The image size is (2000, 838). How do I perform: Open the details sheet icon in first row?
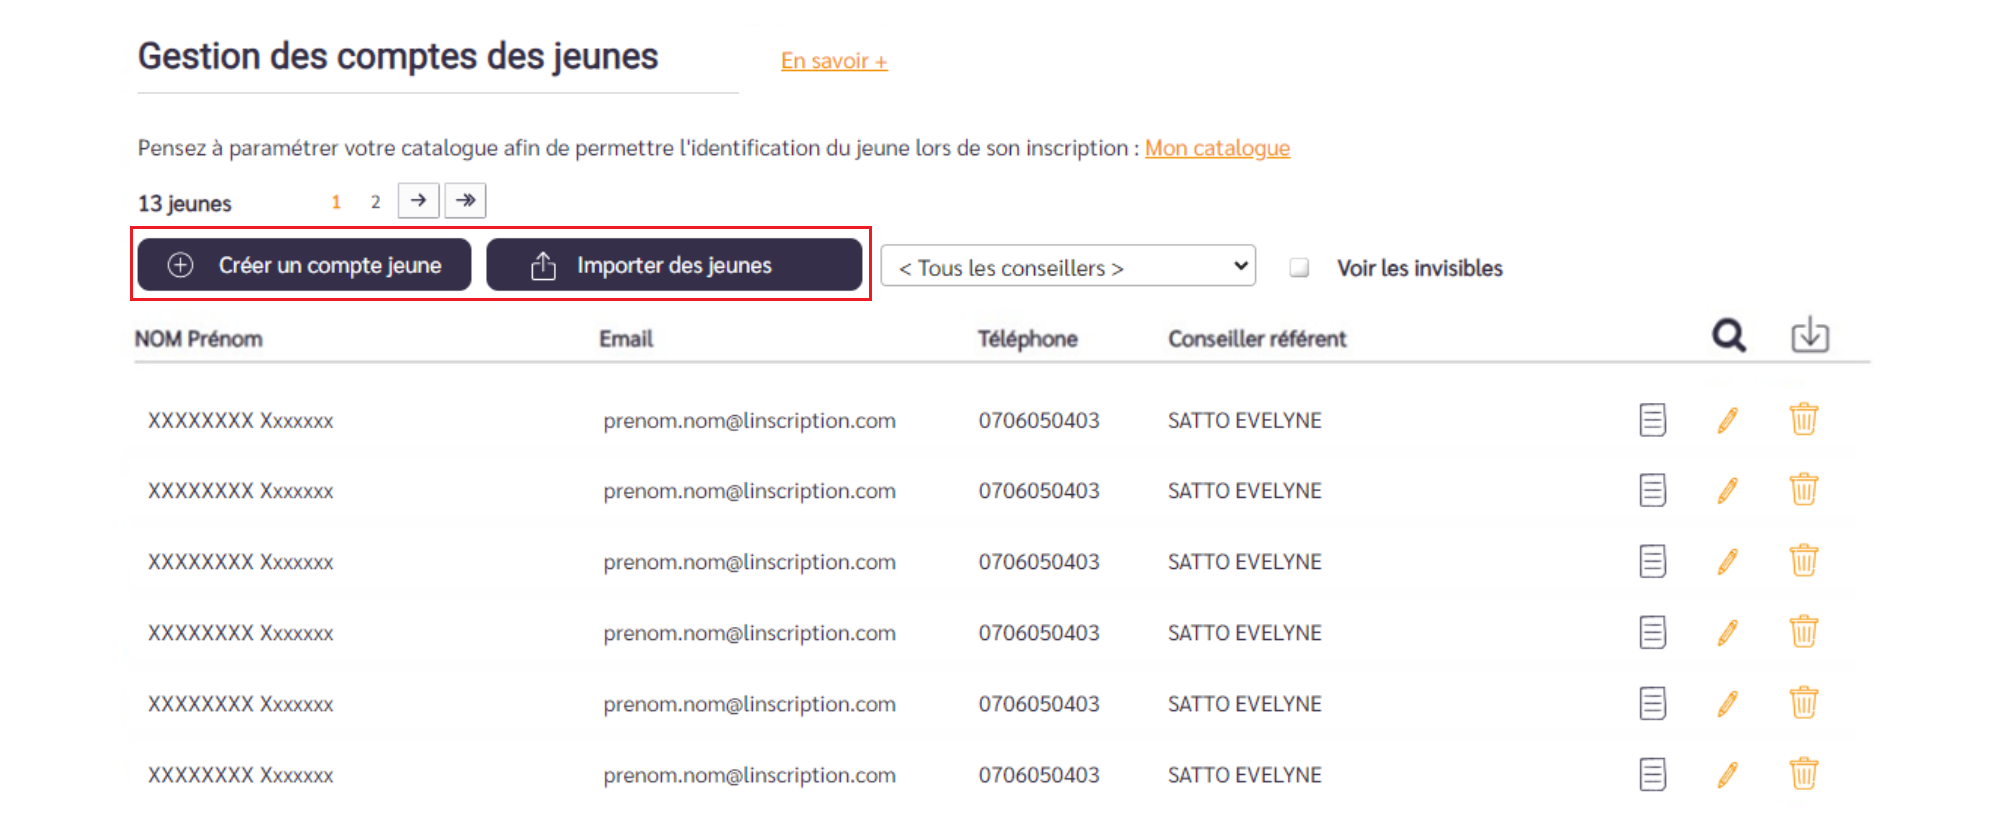tap(1652, 420)
